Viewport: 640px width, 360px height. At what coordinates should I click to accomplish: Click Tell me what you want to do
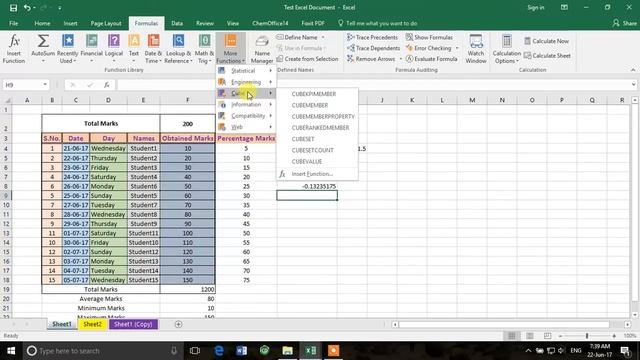(377, 23)
